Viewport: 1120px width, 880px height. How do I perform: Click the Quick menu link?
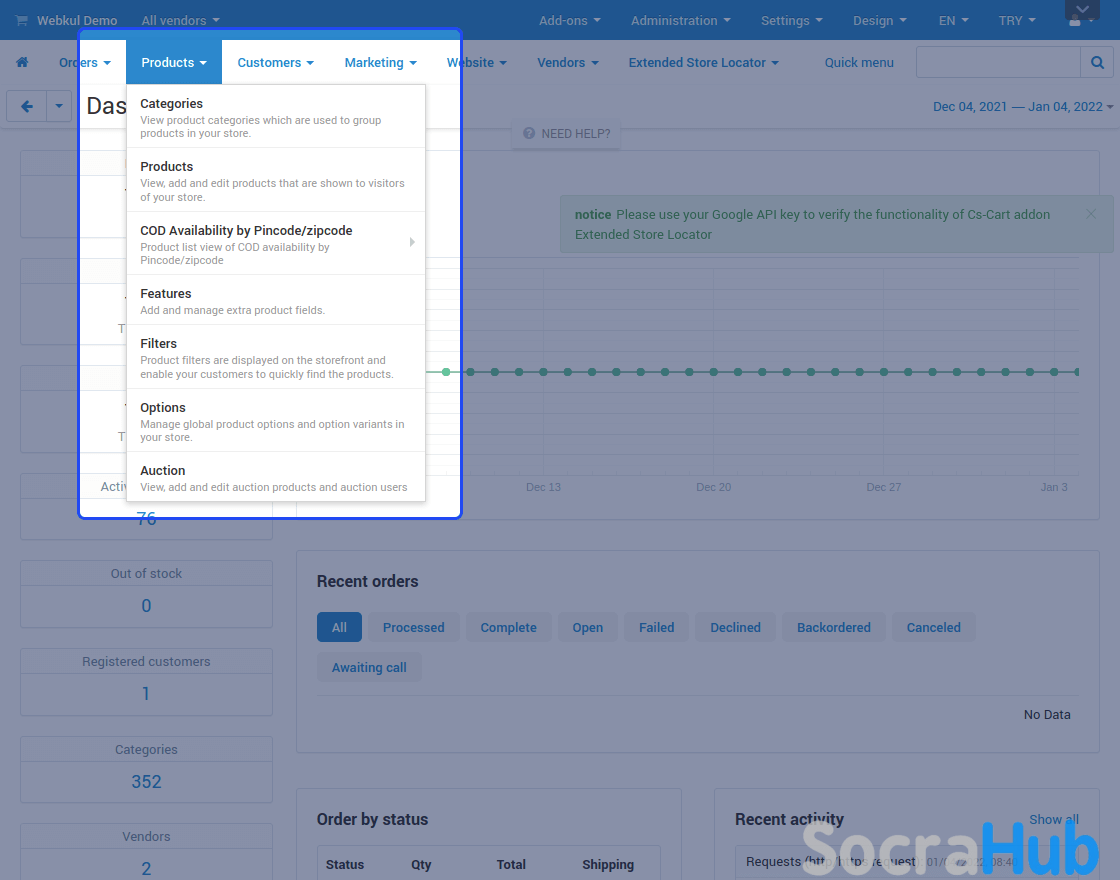coord(859,62)
